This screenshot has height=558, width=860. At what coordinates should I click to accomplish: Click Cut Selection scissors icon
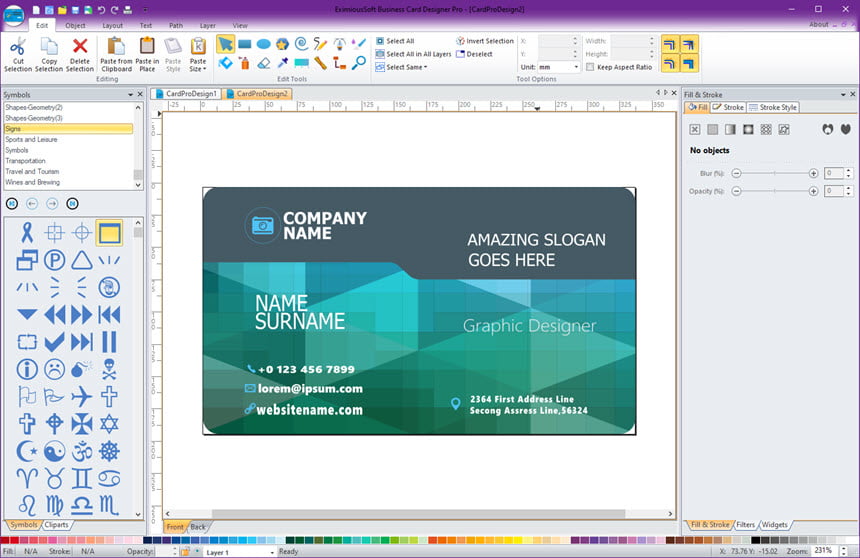click(x=18, y=46)
